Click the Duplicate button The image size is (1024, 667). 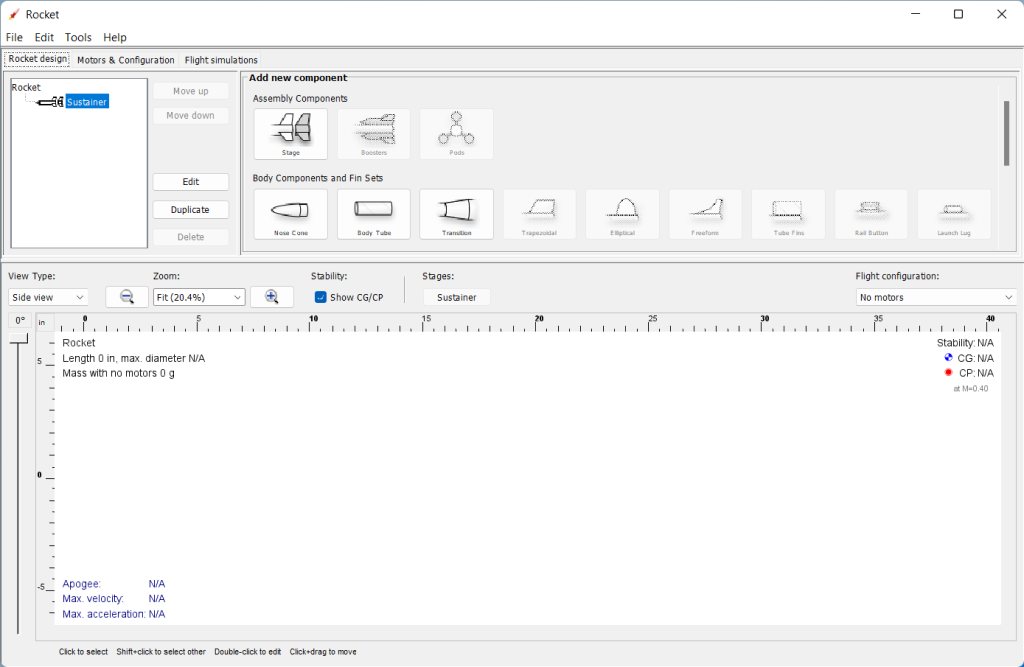click(x=190, y=210)
